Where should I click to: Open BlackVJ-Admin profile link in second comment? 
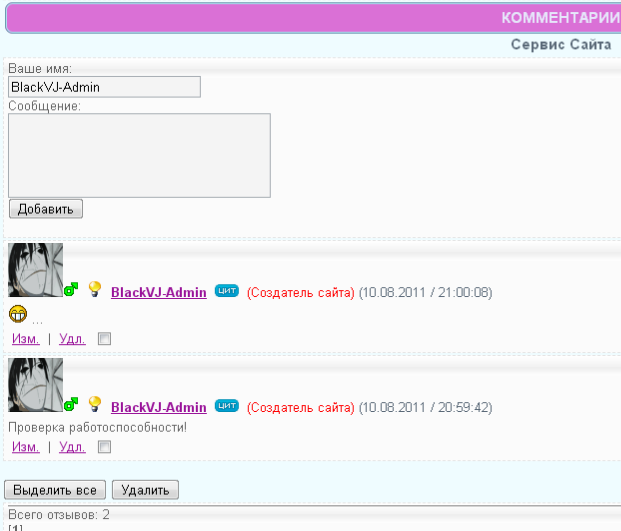159,407
